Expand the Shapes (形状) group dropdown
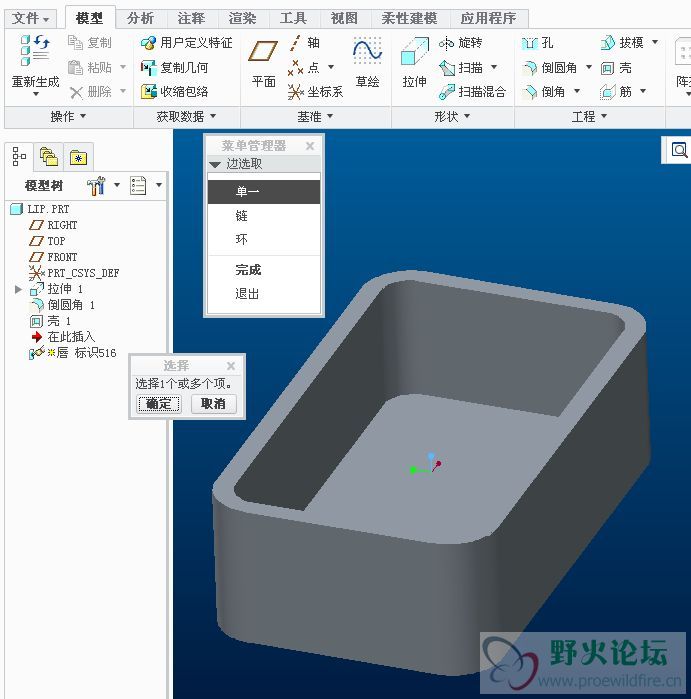Image resolution: width=691 pixels, height=699 pixels. tap(452, 116)
